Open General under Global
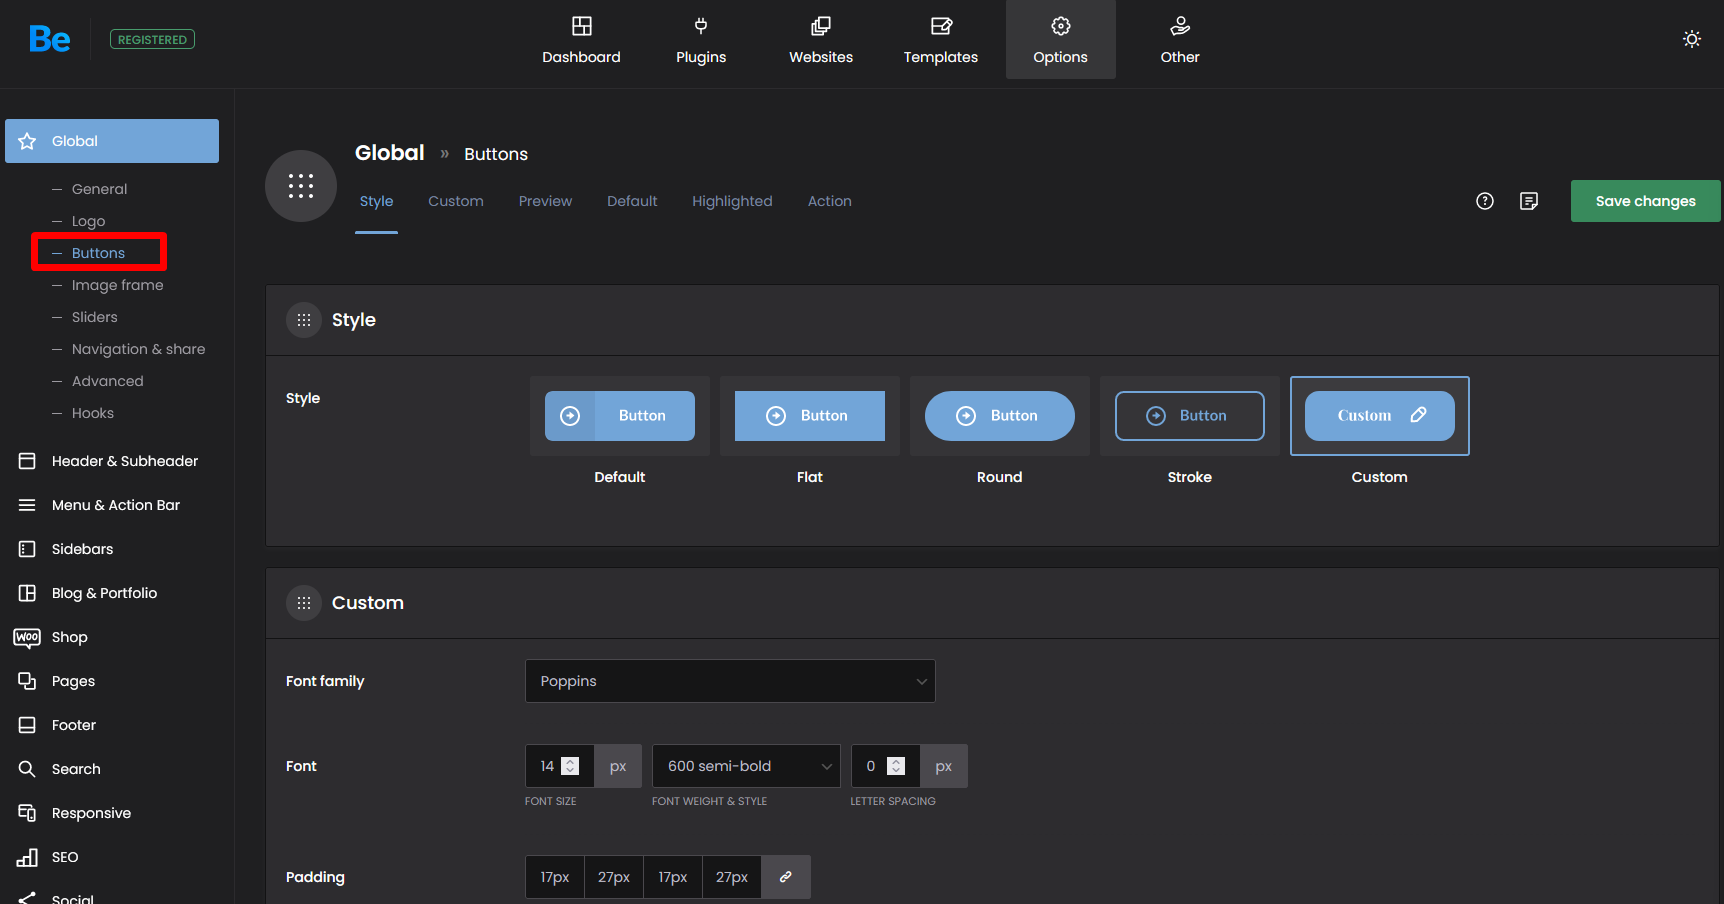1724x904 pixels. pos(99,189)
